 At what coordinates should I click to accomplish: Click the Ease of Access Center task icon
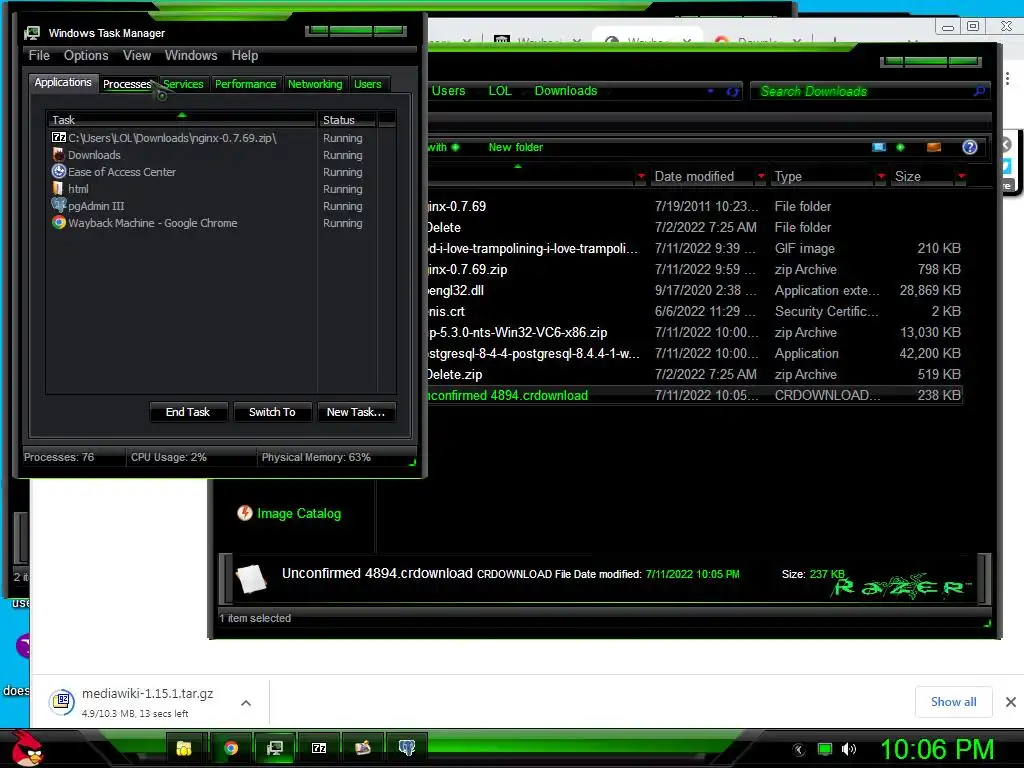[59, 171]
